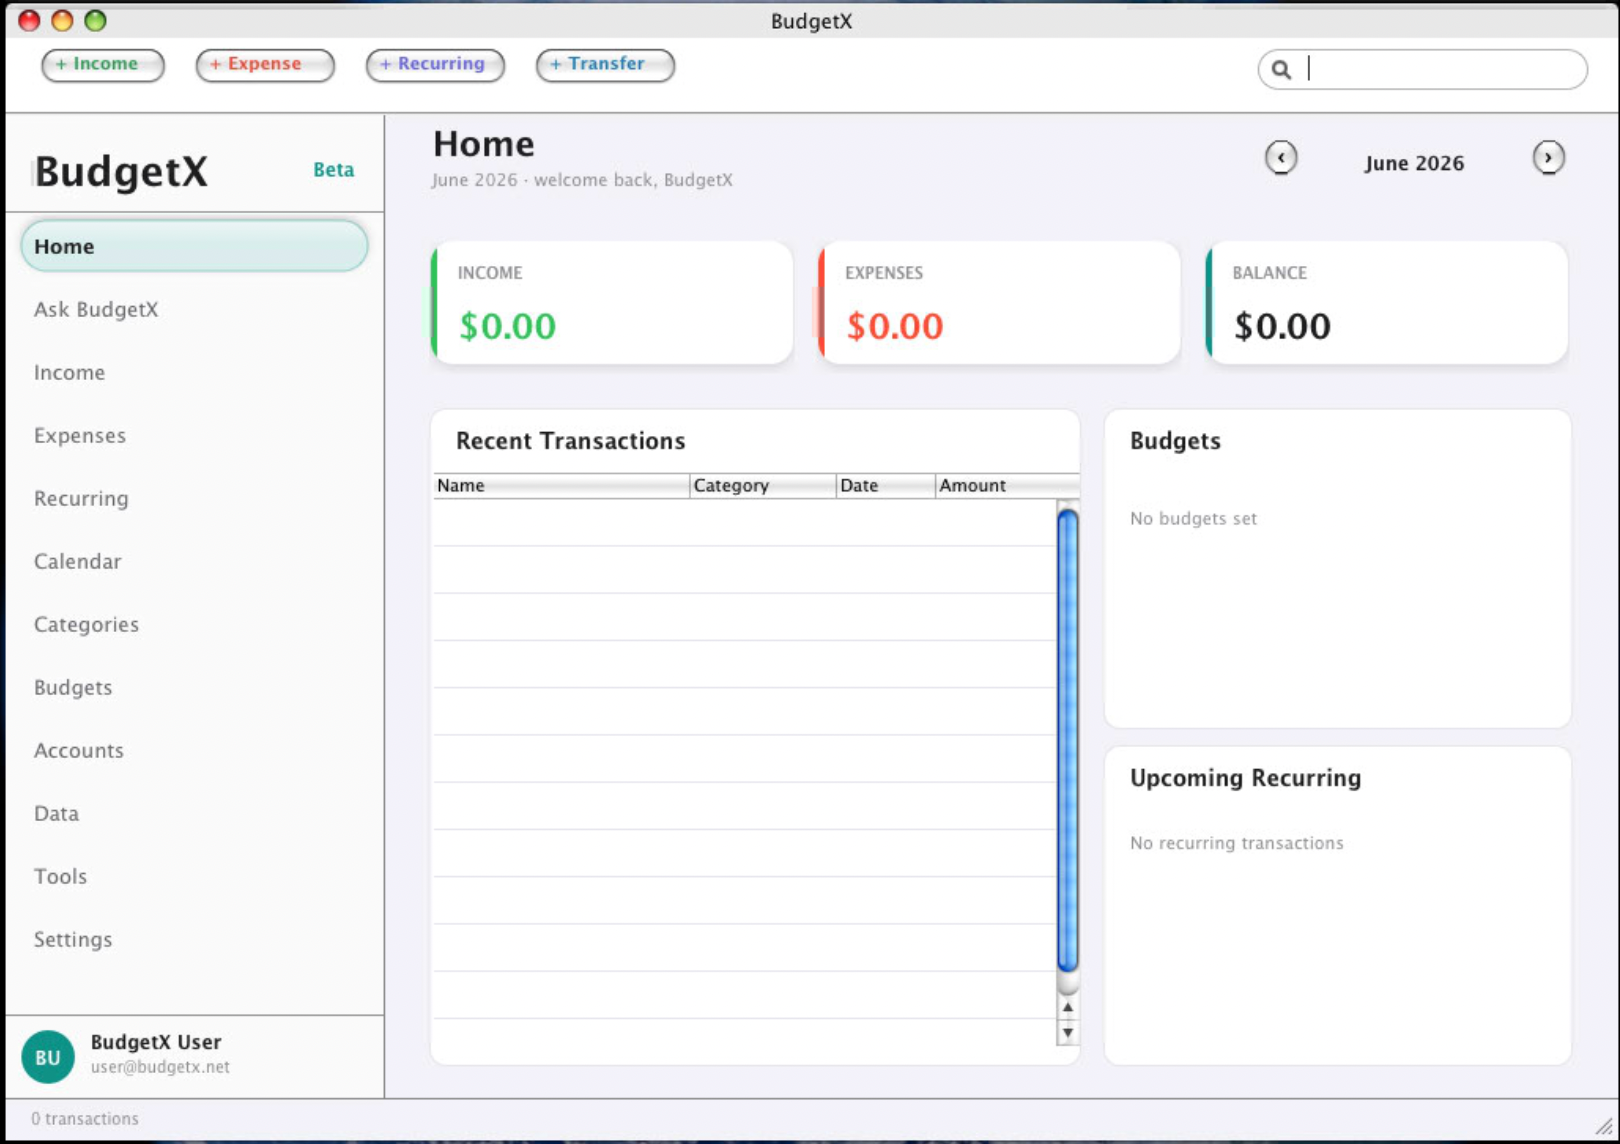Click the '0 transactions' status text
The image size is (1620, 1144).
(85, 1119)
